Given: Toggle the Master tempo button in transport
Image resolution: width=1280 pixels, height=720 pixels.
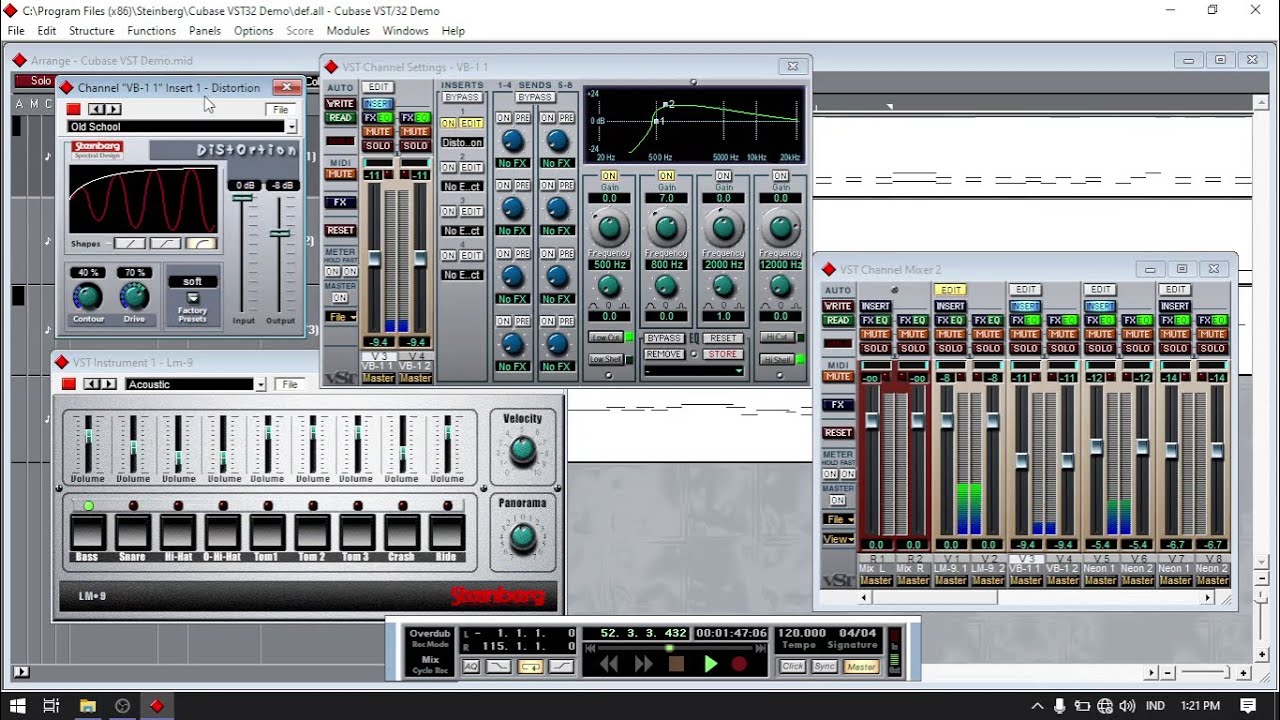Looking at the screenshot, I should (x=861, y=667).
